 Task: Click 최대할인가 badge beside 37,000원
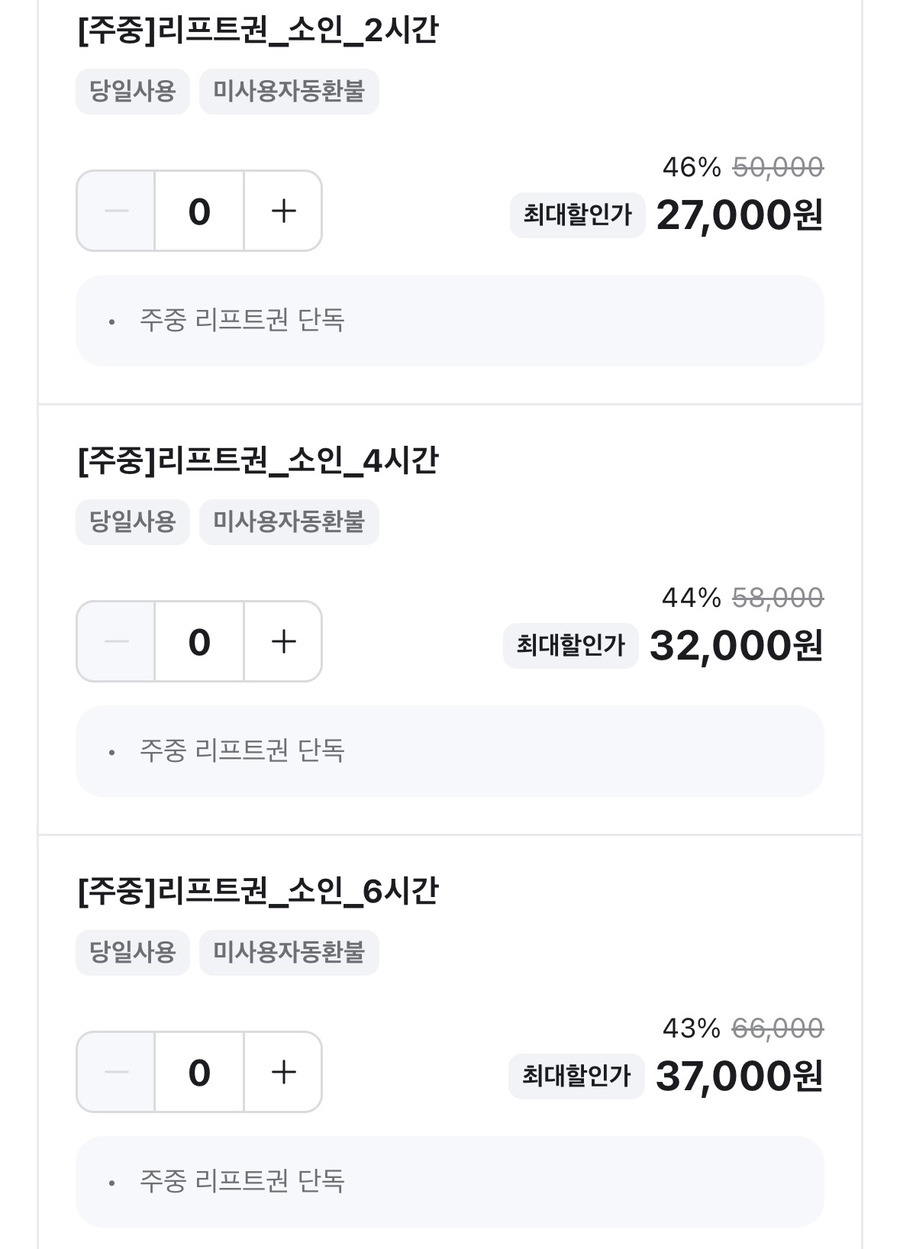[x=576, y=1076]
